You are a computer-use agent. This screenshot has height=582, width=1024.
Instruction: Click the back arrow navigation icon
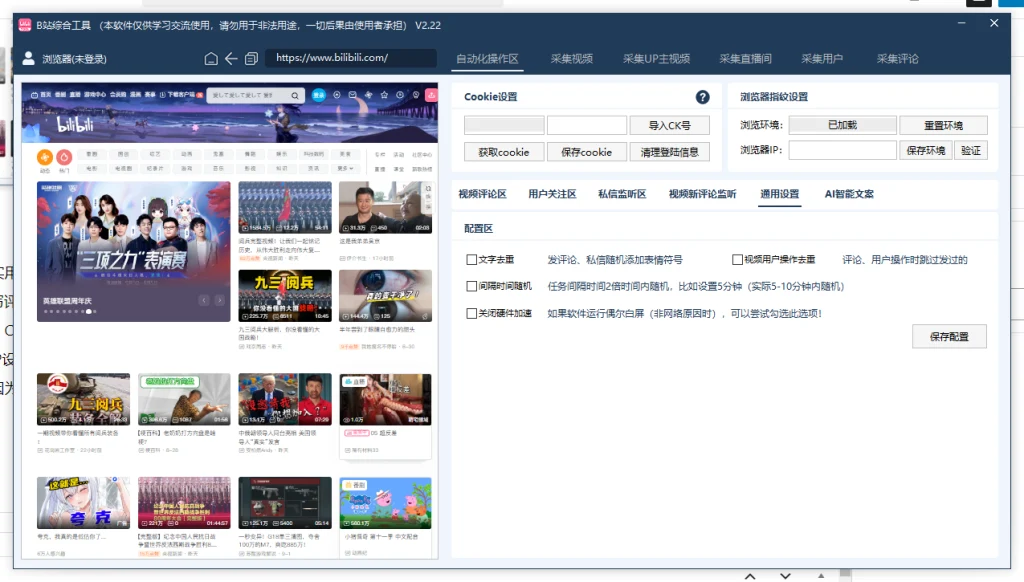coord(231,59)
